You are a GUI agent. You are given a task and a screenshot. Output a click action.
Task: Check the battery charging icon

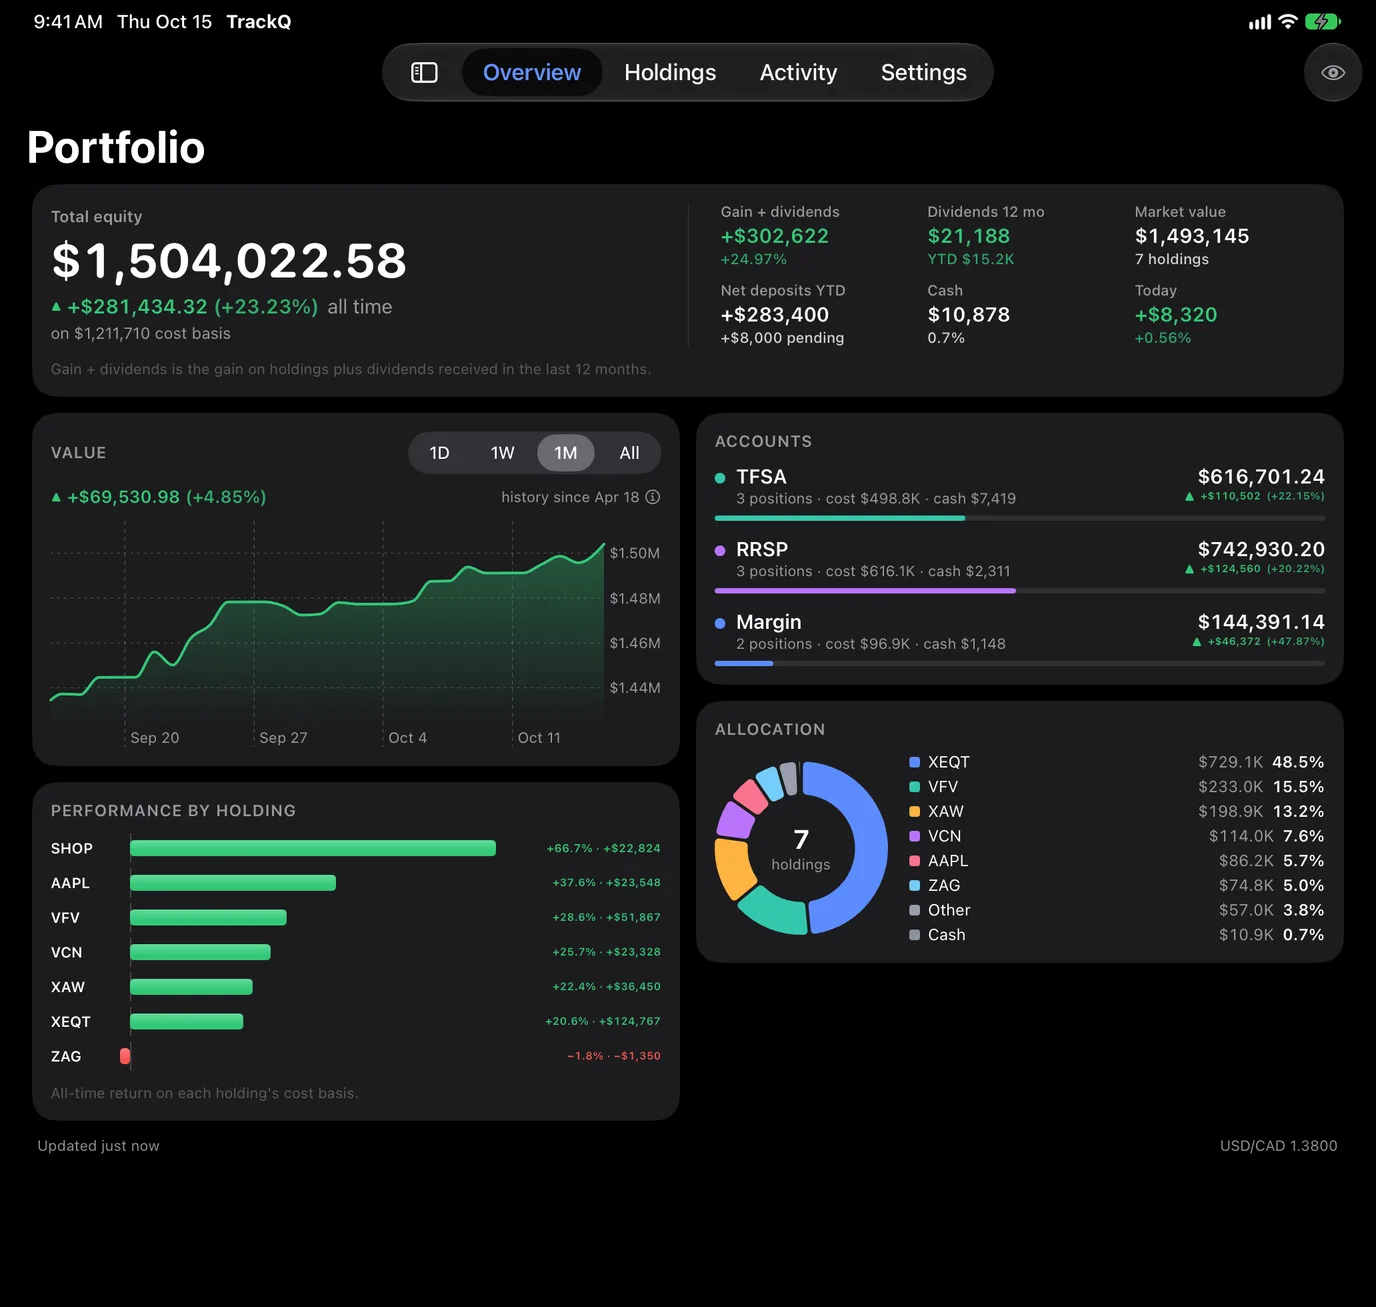tap(1322, 22)
